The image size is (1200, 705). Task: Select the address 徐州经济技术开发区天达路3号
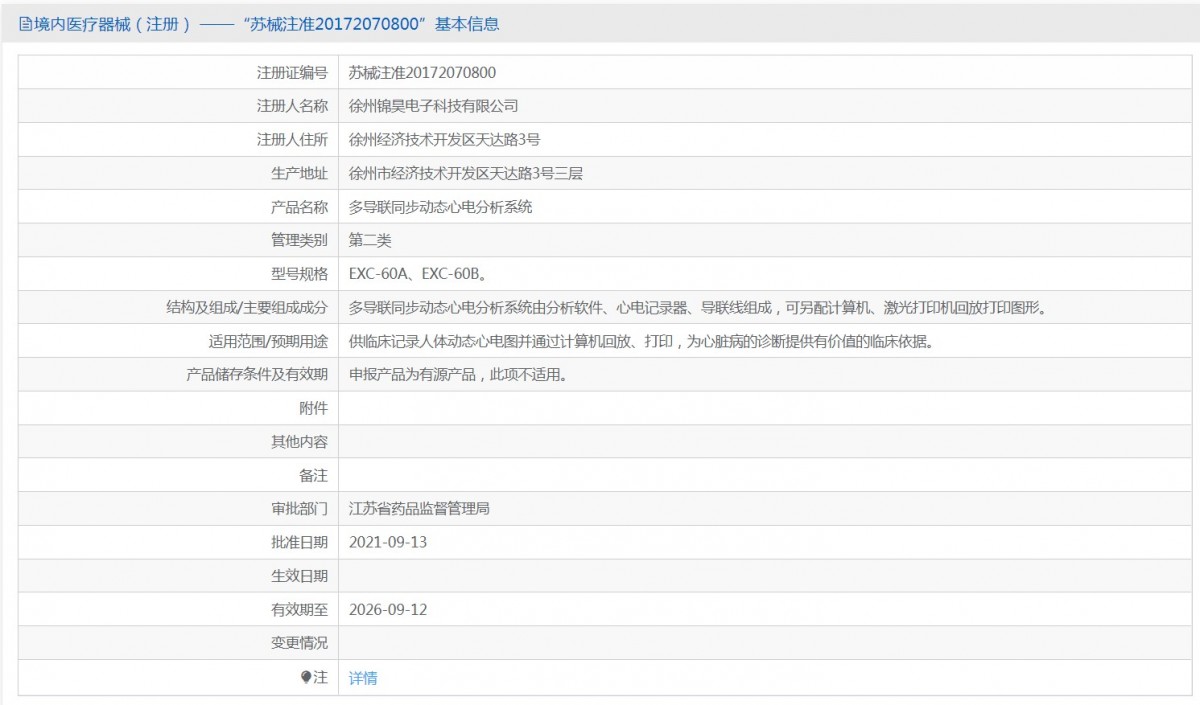pos(445,139)
